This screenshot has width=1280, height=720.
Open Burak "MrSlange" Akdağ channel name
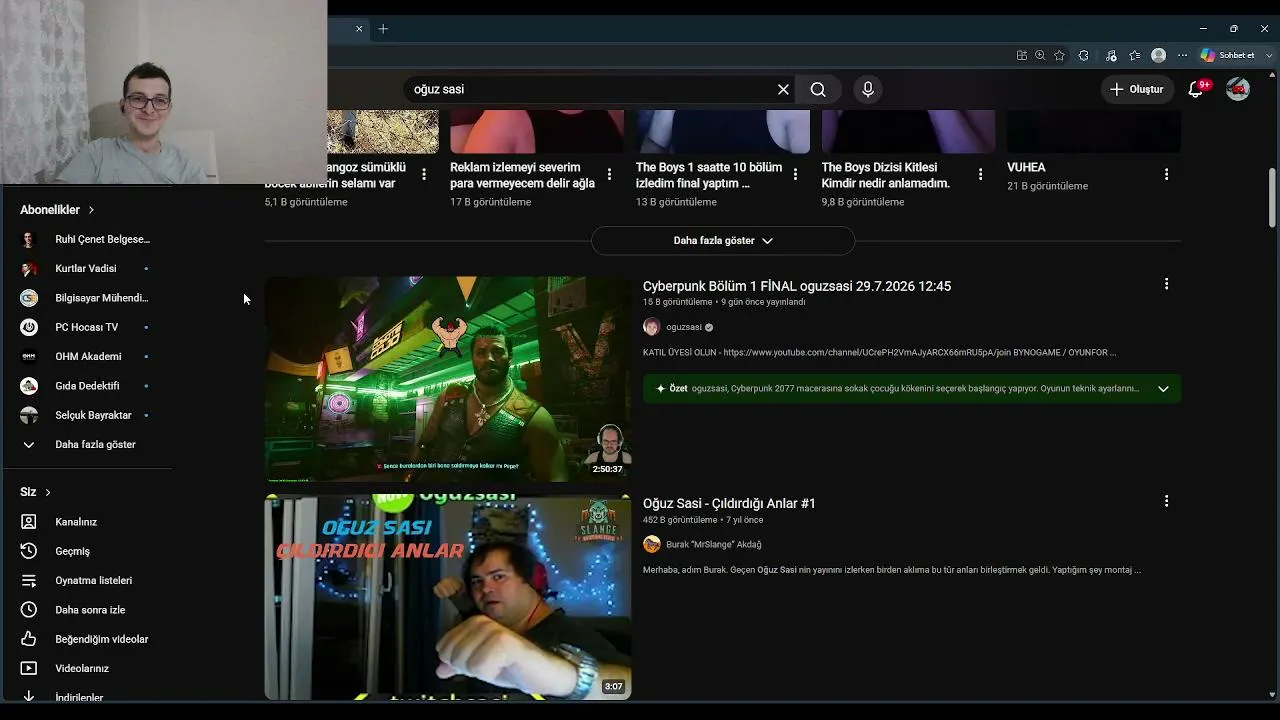[714, 544]
